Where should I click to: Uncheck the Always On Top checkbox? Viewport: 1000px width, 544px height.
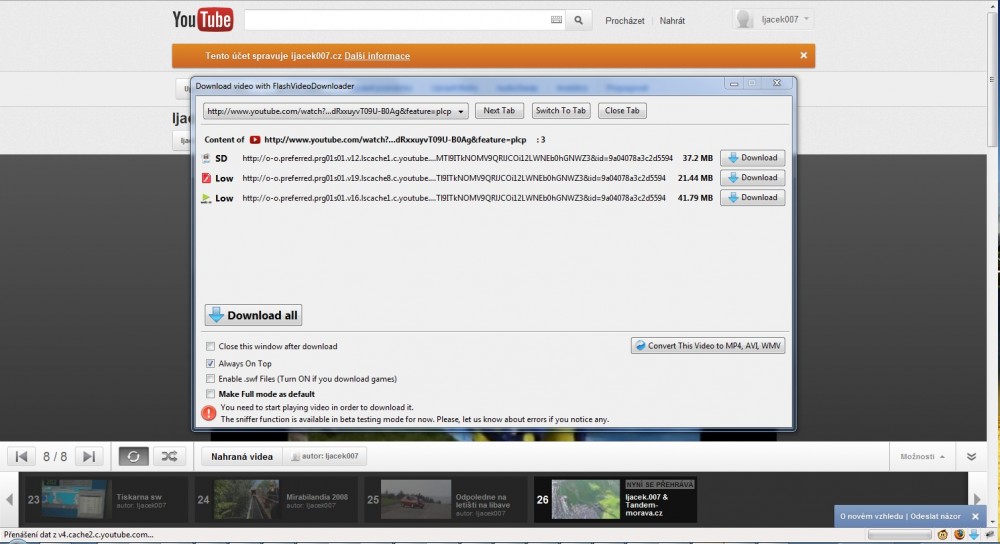click(210, 363)
